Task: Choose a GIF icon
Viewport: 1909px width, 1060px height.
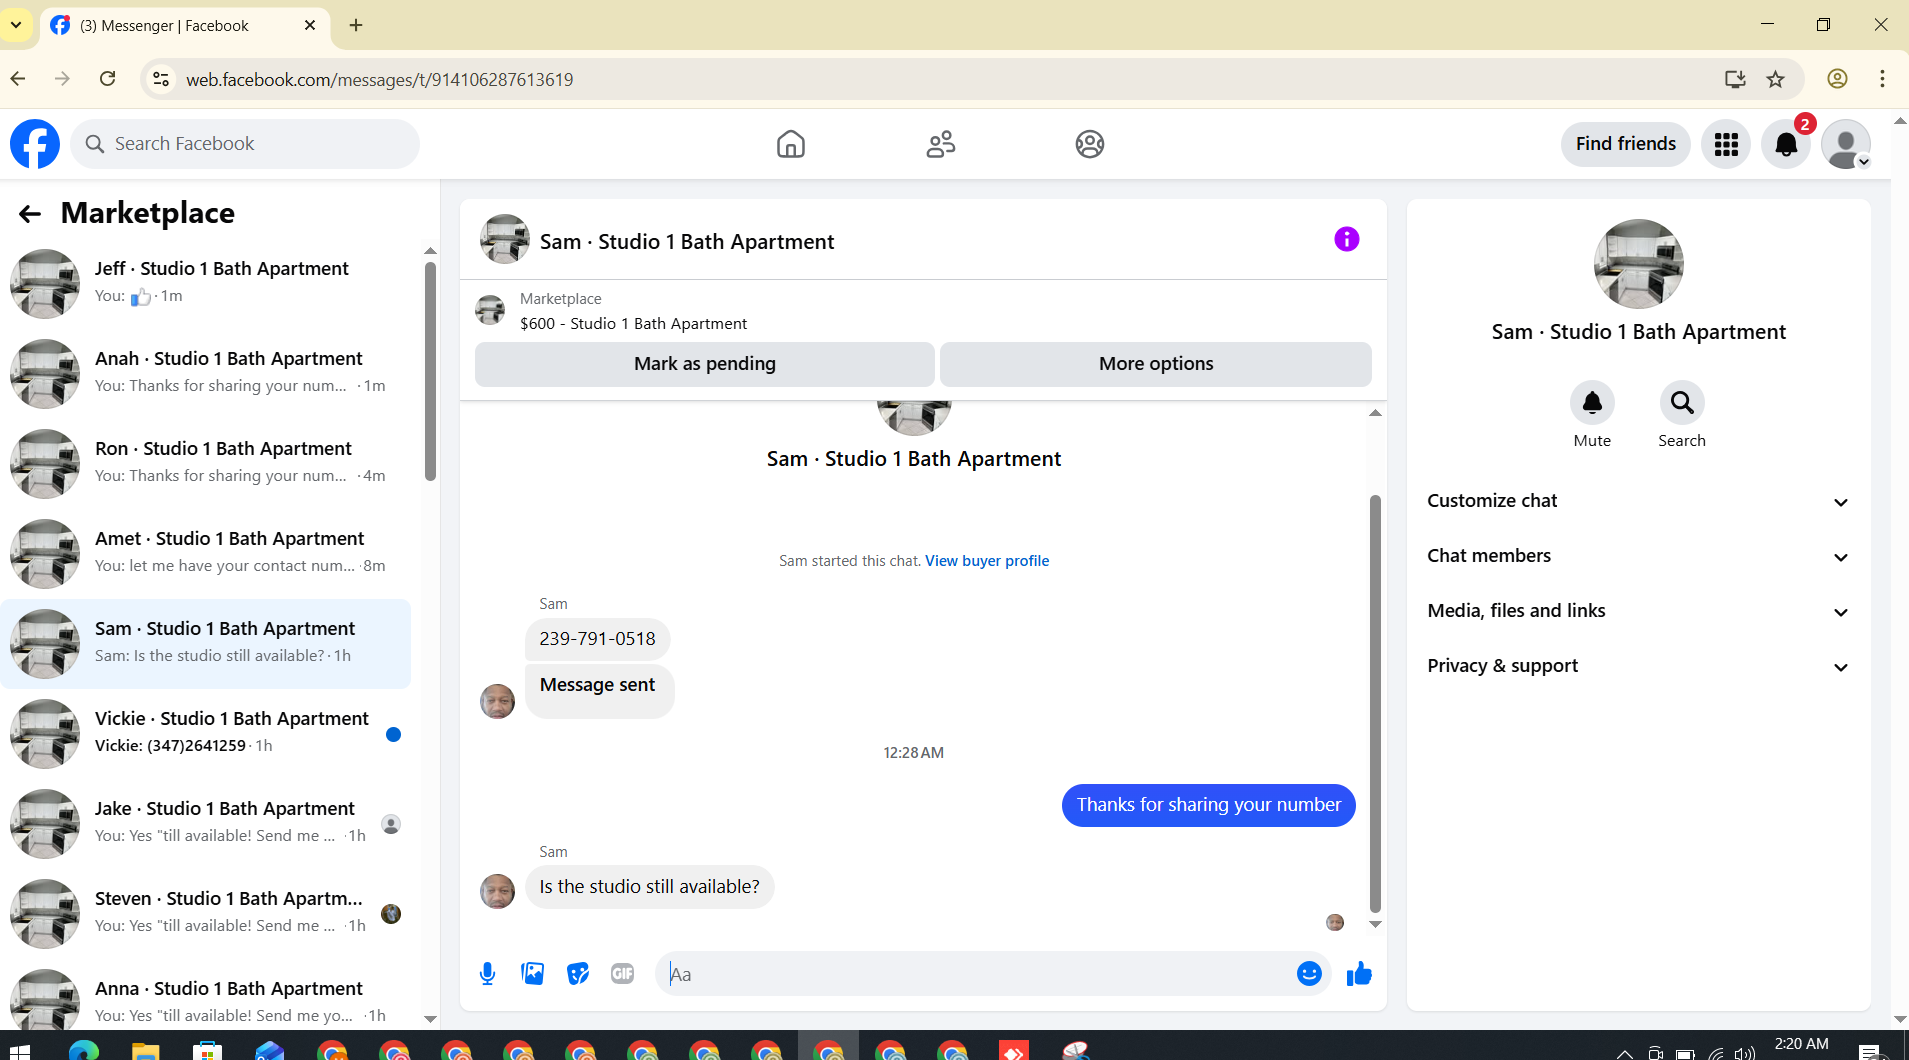Action: click(623, 974)
